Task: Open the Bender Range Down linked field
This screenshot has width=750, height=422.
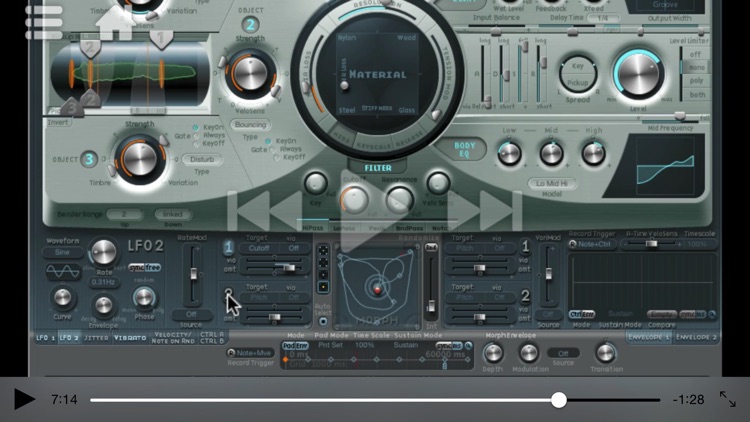Action: coord(173,214)
